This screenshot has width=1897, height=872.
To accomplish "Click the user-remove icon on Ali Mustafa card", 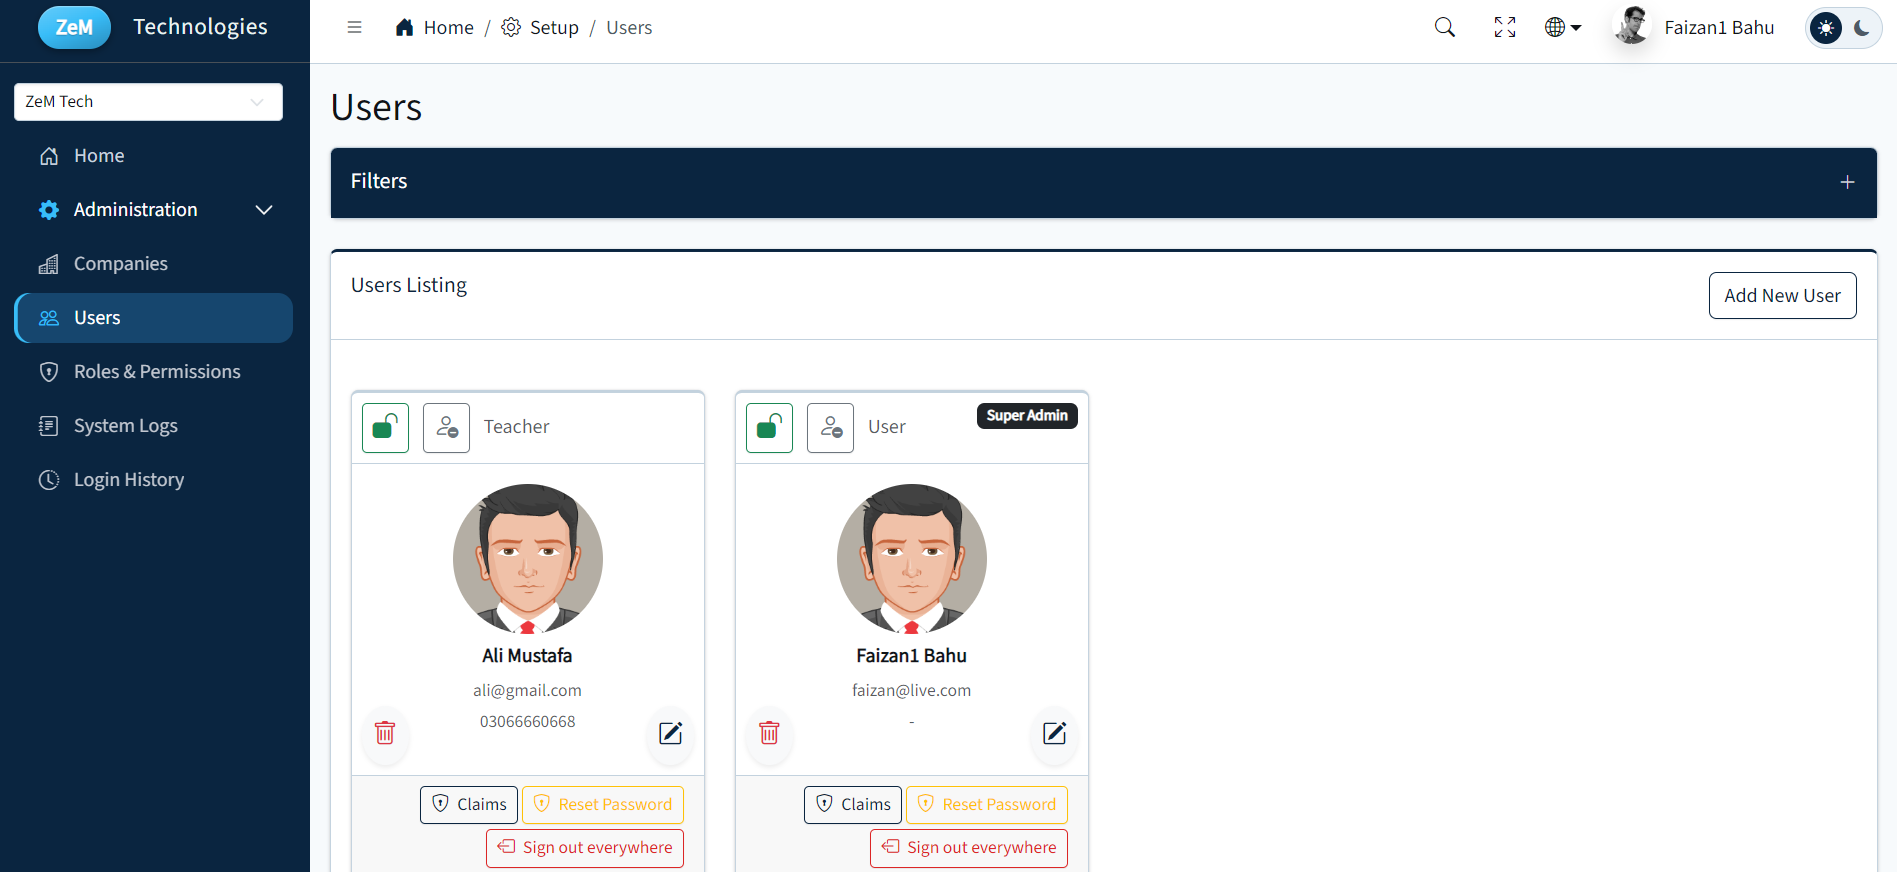I will point(446,428).
